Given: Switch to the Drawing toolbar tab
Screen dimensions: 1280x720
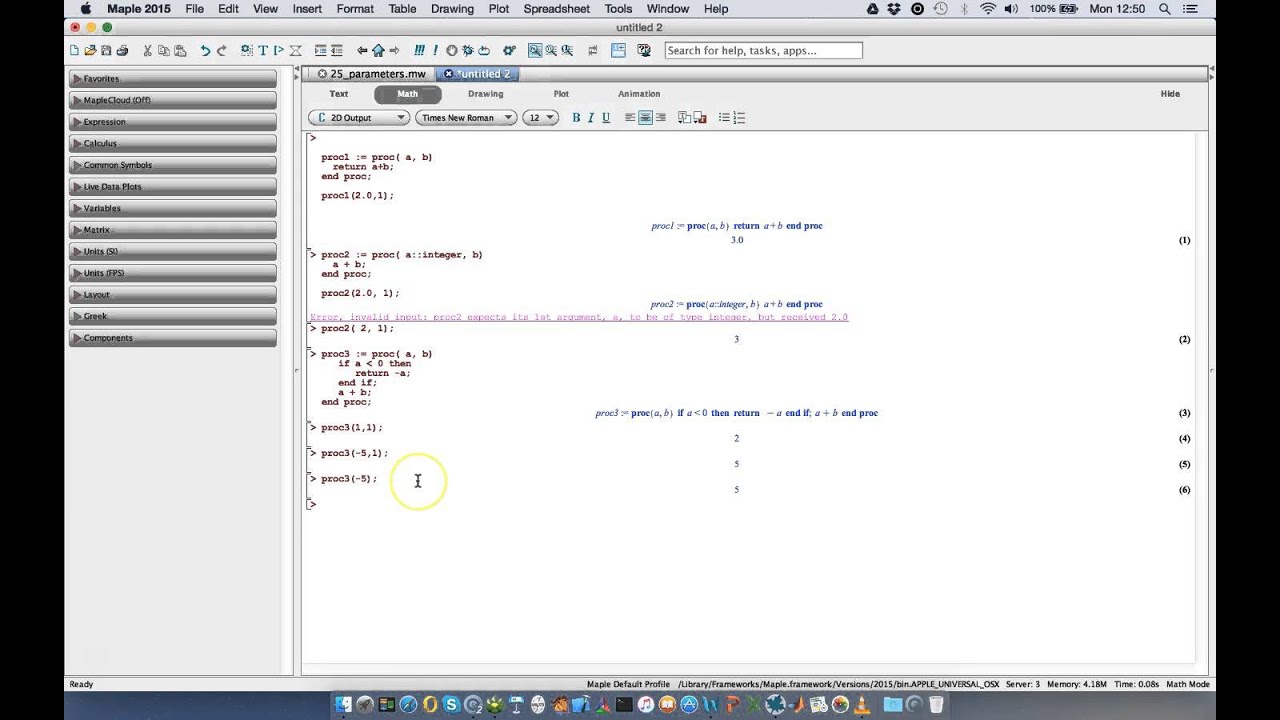Looking at the screenshot, I should (x=486, y=94).
